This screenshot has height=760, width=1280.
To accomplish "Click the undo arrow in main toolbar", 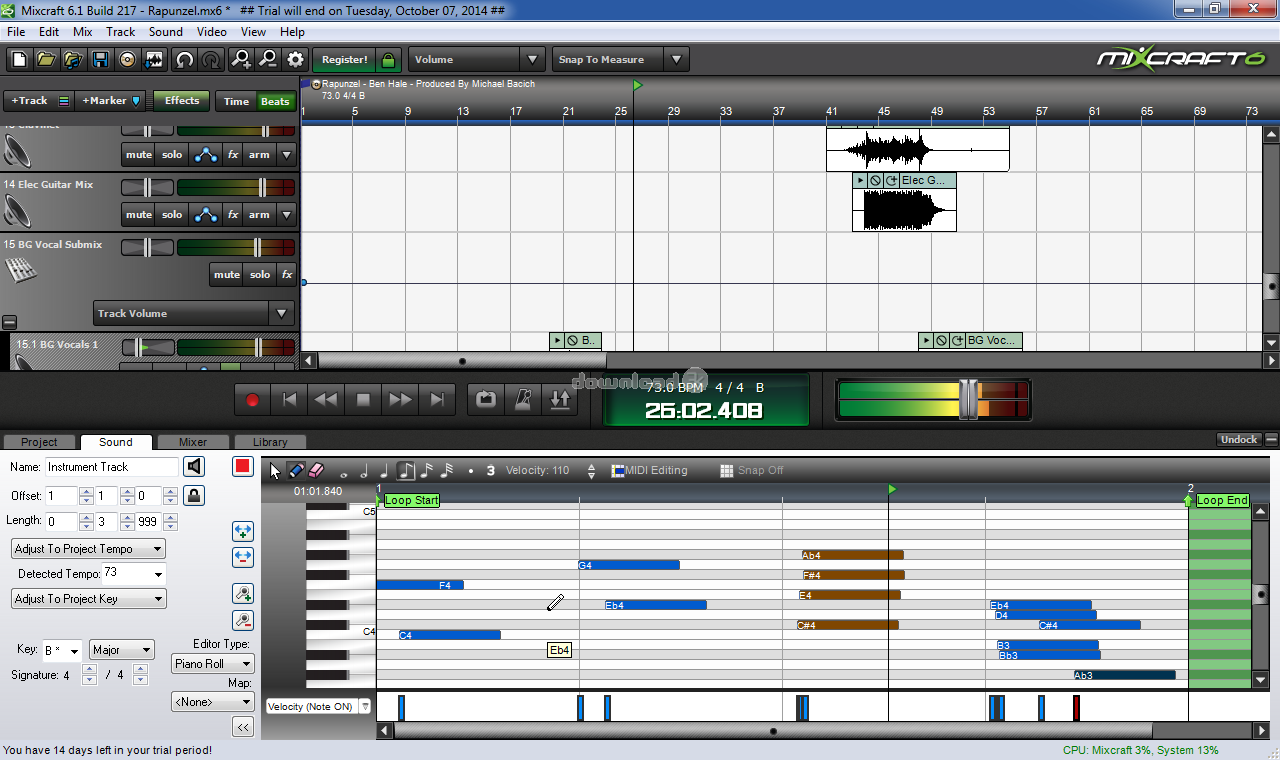I will click(x=184, y=60).
